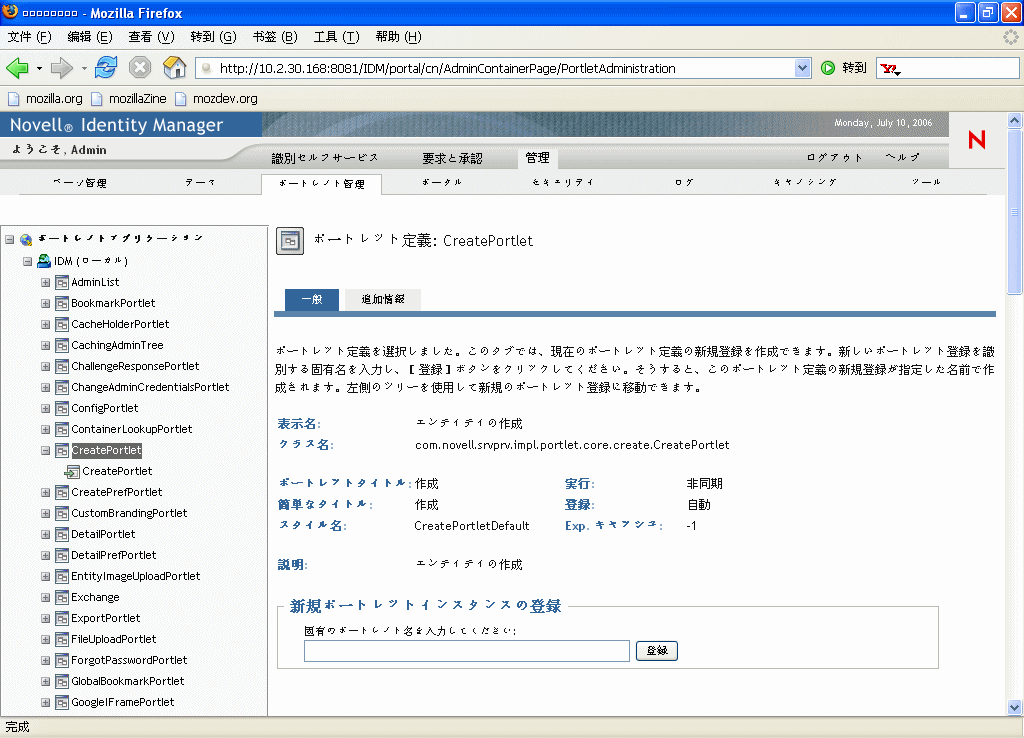Collapse the CreatePortlet tree node
The height and width of the screenshot is (738, 1024).
[44, 450]
